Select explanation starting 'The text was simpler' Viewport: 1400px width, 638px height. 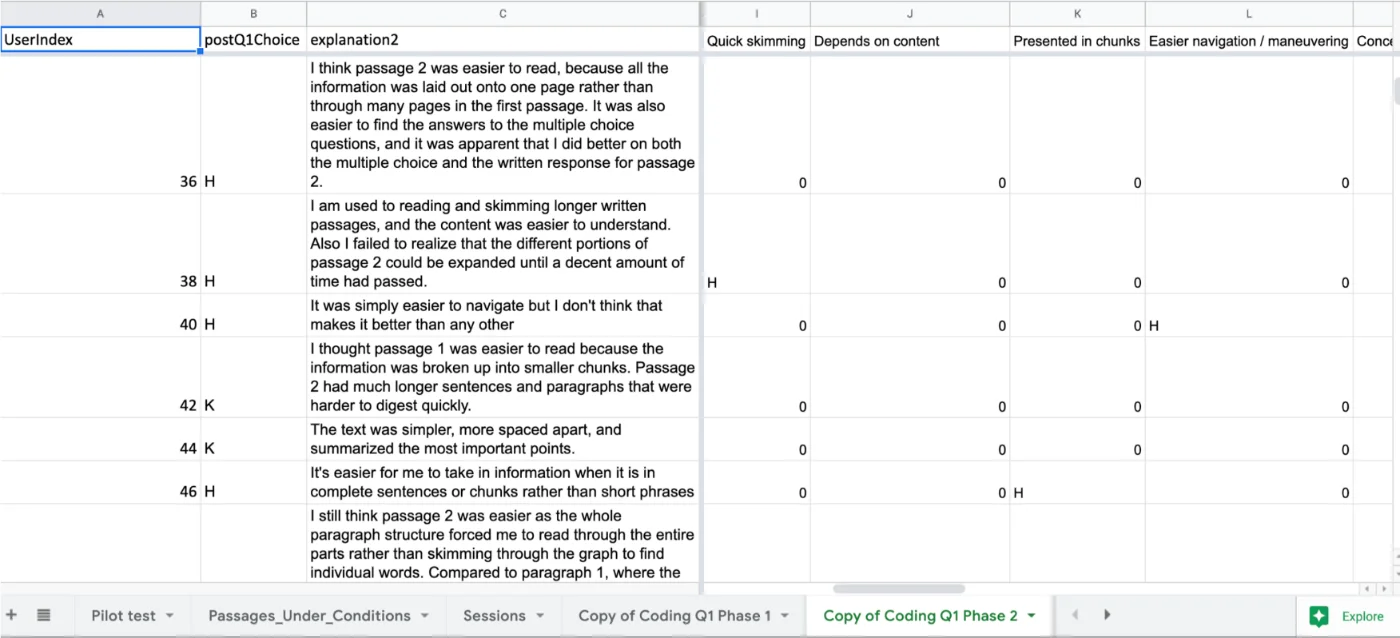pos(503,439)
